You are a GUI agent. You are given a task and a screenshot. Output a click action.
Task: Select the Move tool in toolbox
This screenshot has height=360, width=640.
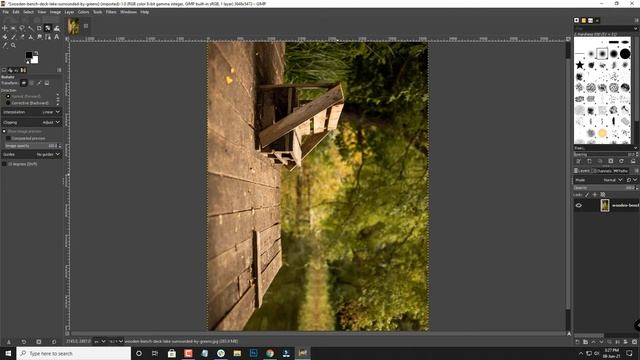pyautogui.click(x=4, y=28)
